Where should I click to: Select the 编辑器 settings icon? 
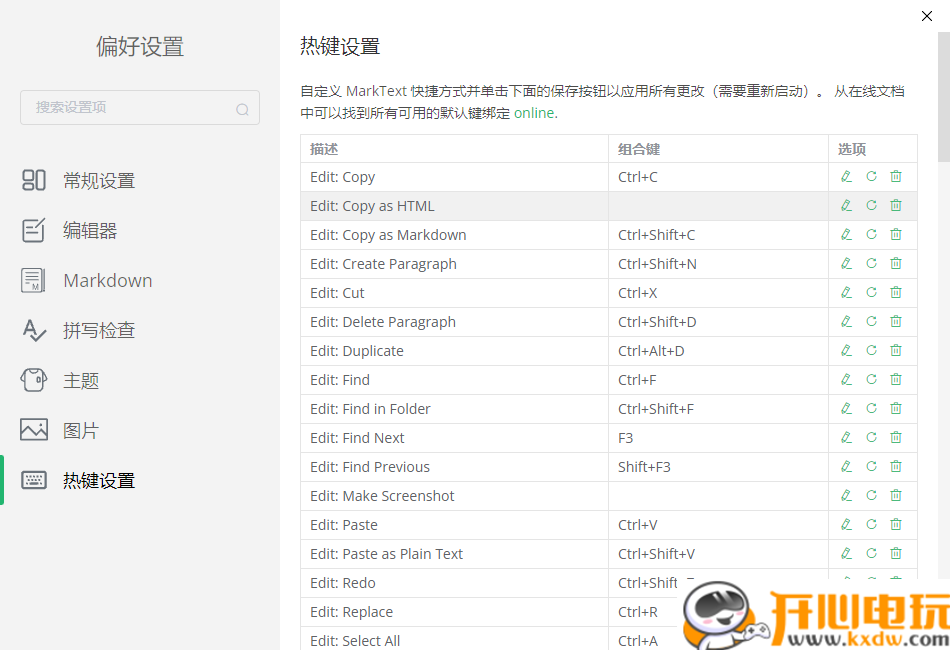[34, 230]
